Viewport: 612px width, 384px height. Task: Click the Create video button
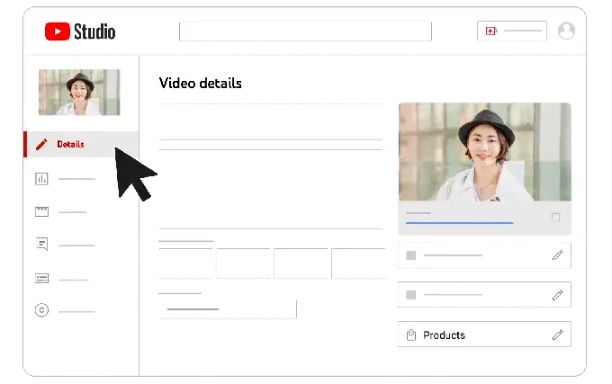coord(512,31)
